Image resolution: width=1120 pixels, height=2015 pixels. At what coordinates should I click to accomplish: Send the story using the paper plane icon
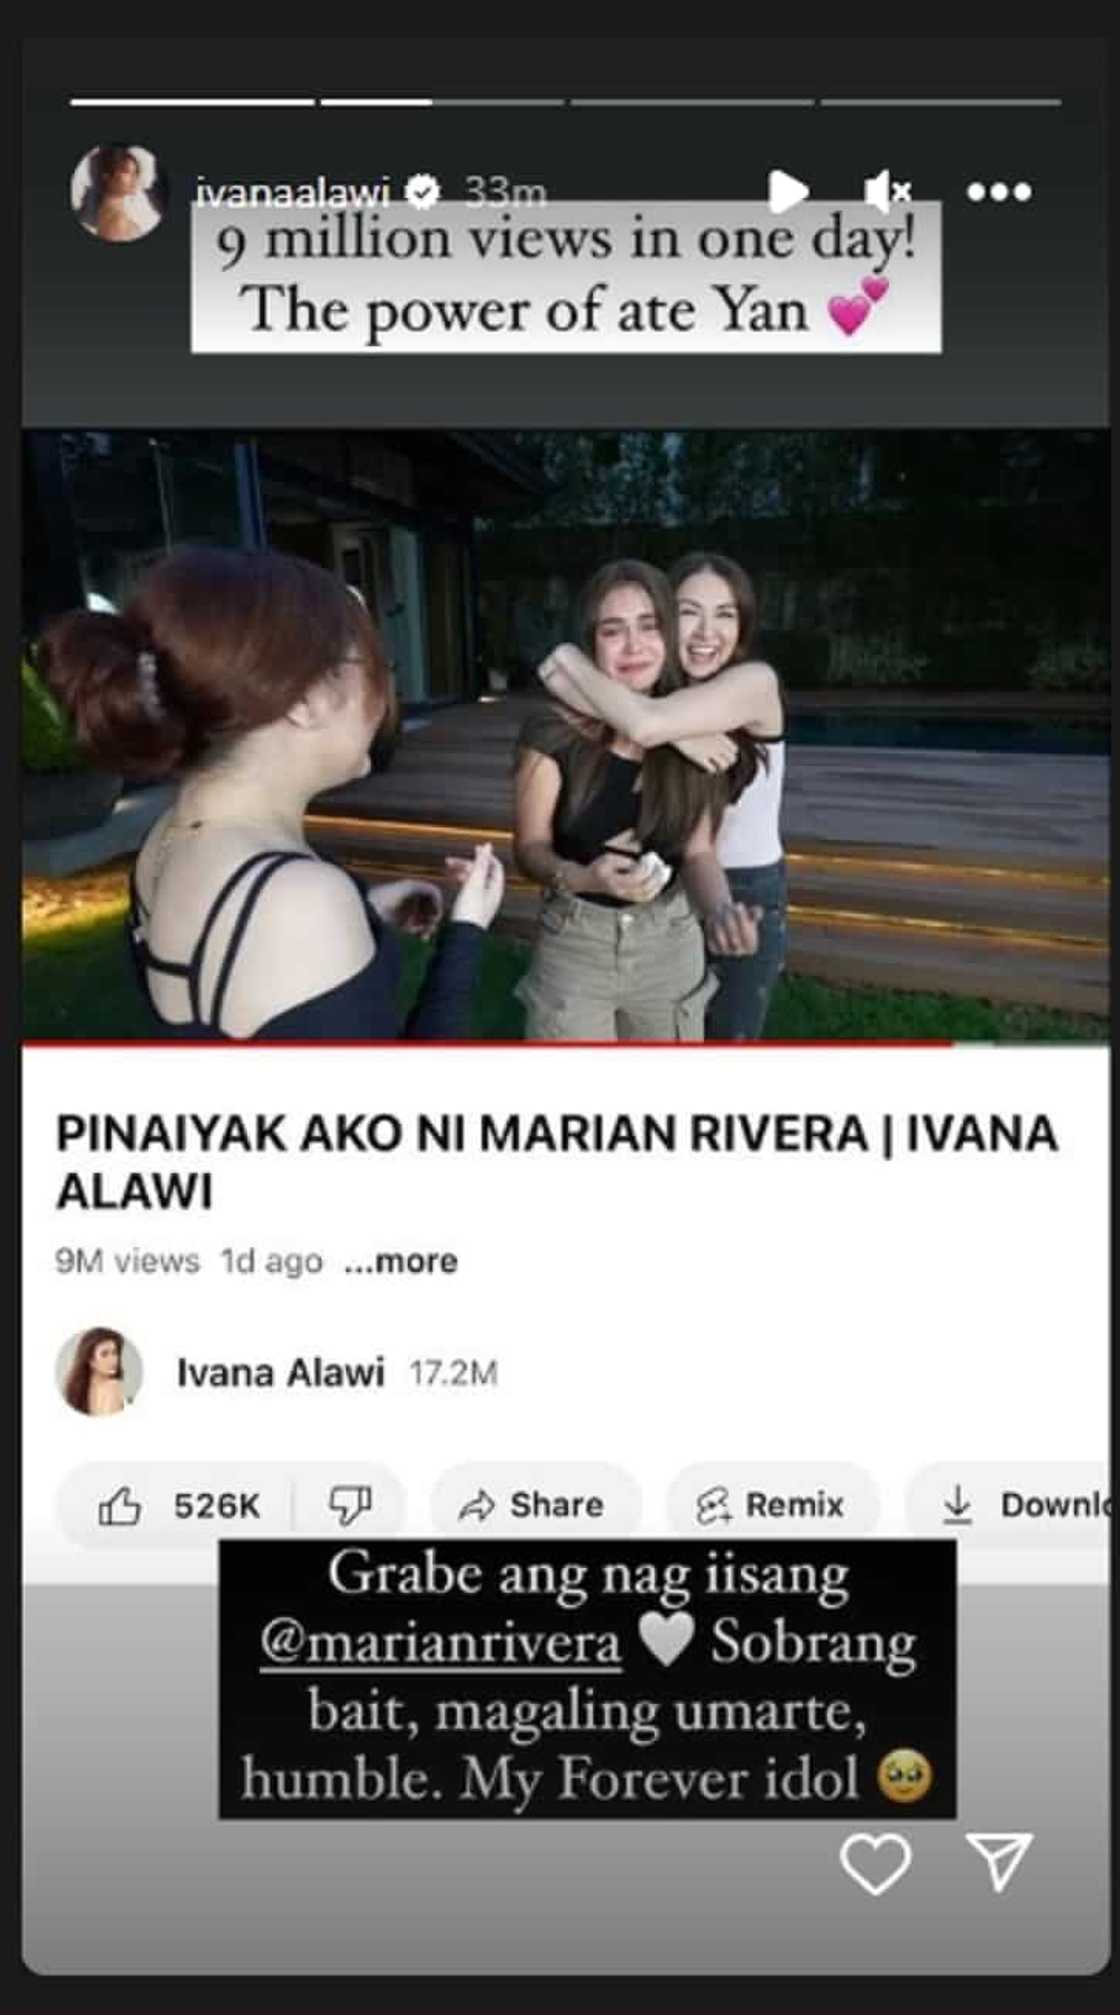(x=999, y=1861)
